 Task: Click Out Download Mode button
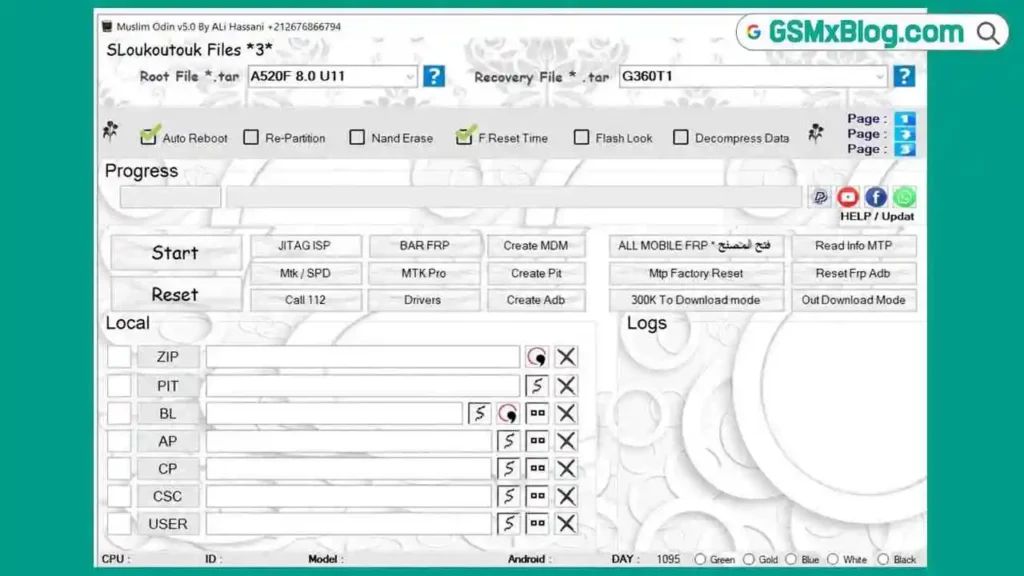click(853, 300)
